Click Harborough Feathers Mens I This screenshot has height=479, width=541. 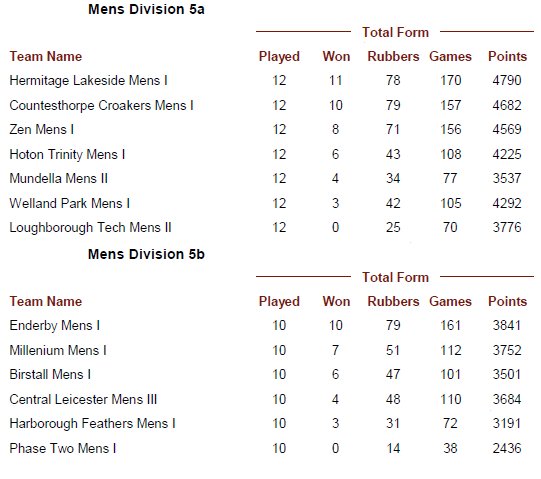point(92,424)
